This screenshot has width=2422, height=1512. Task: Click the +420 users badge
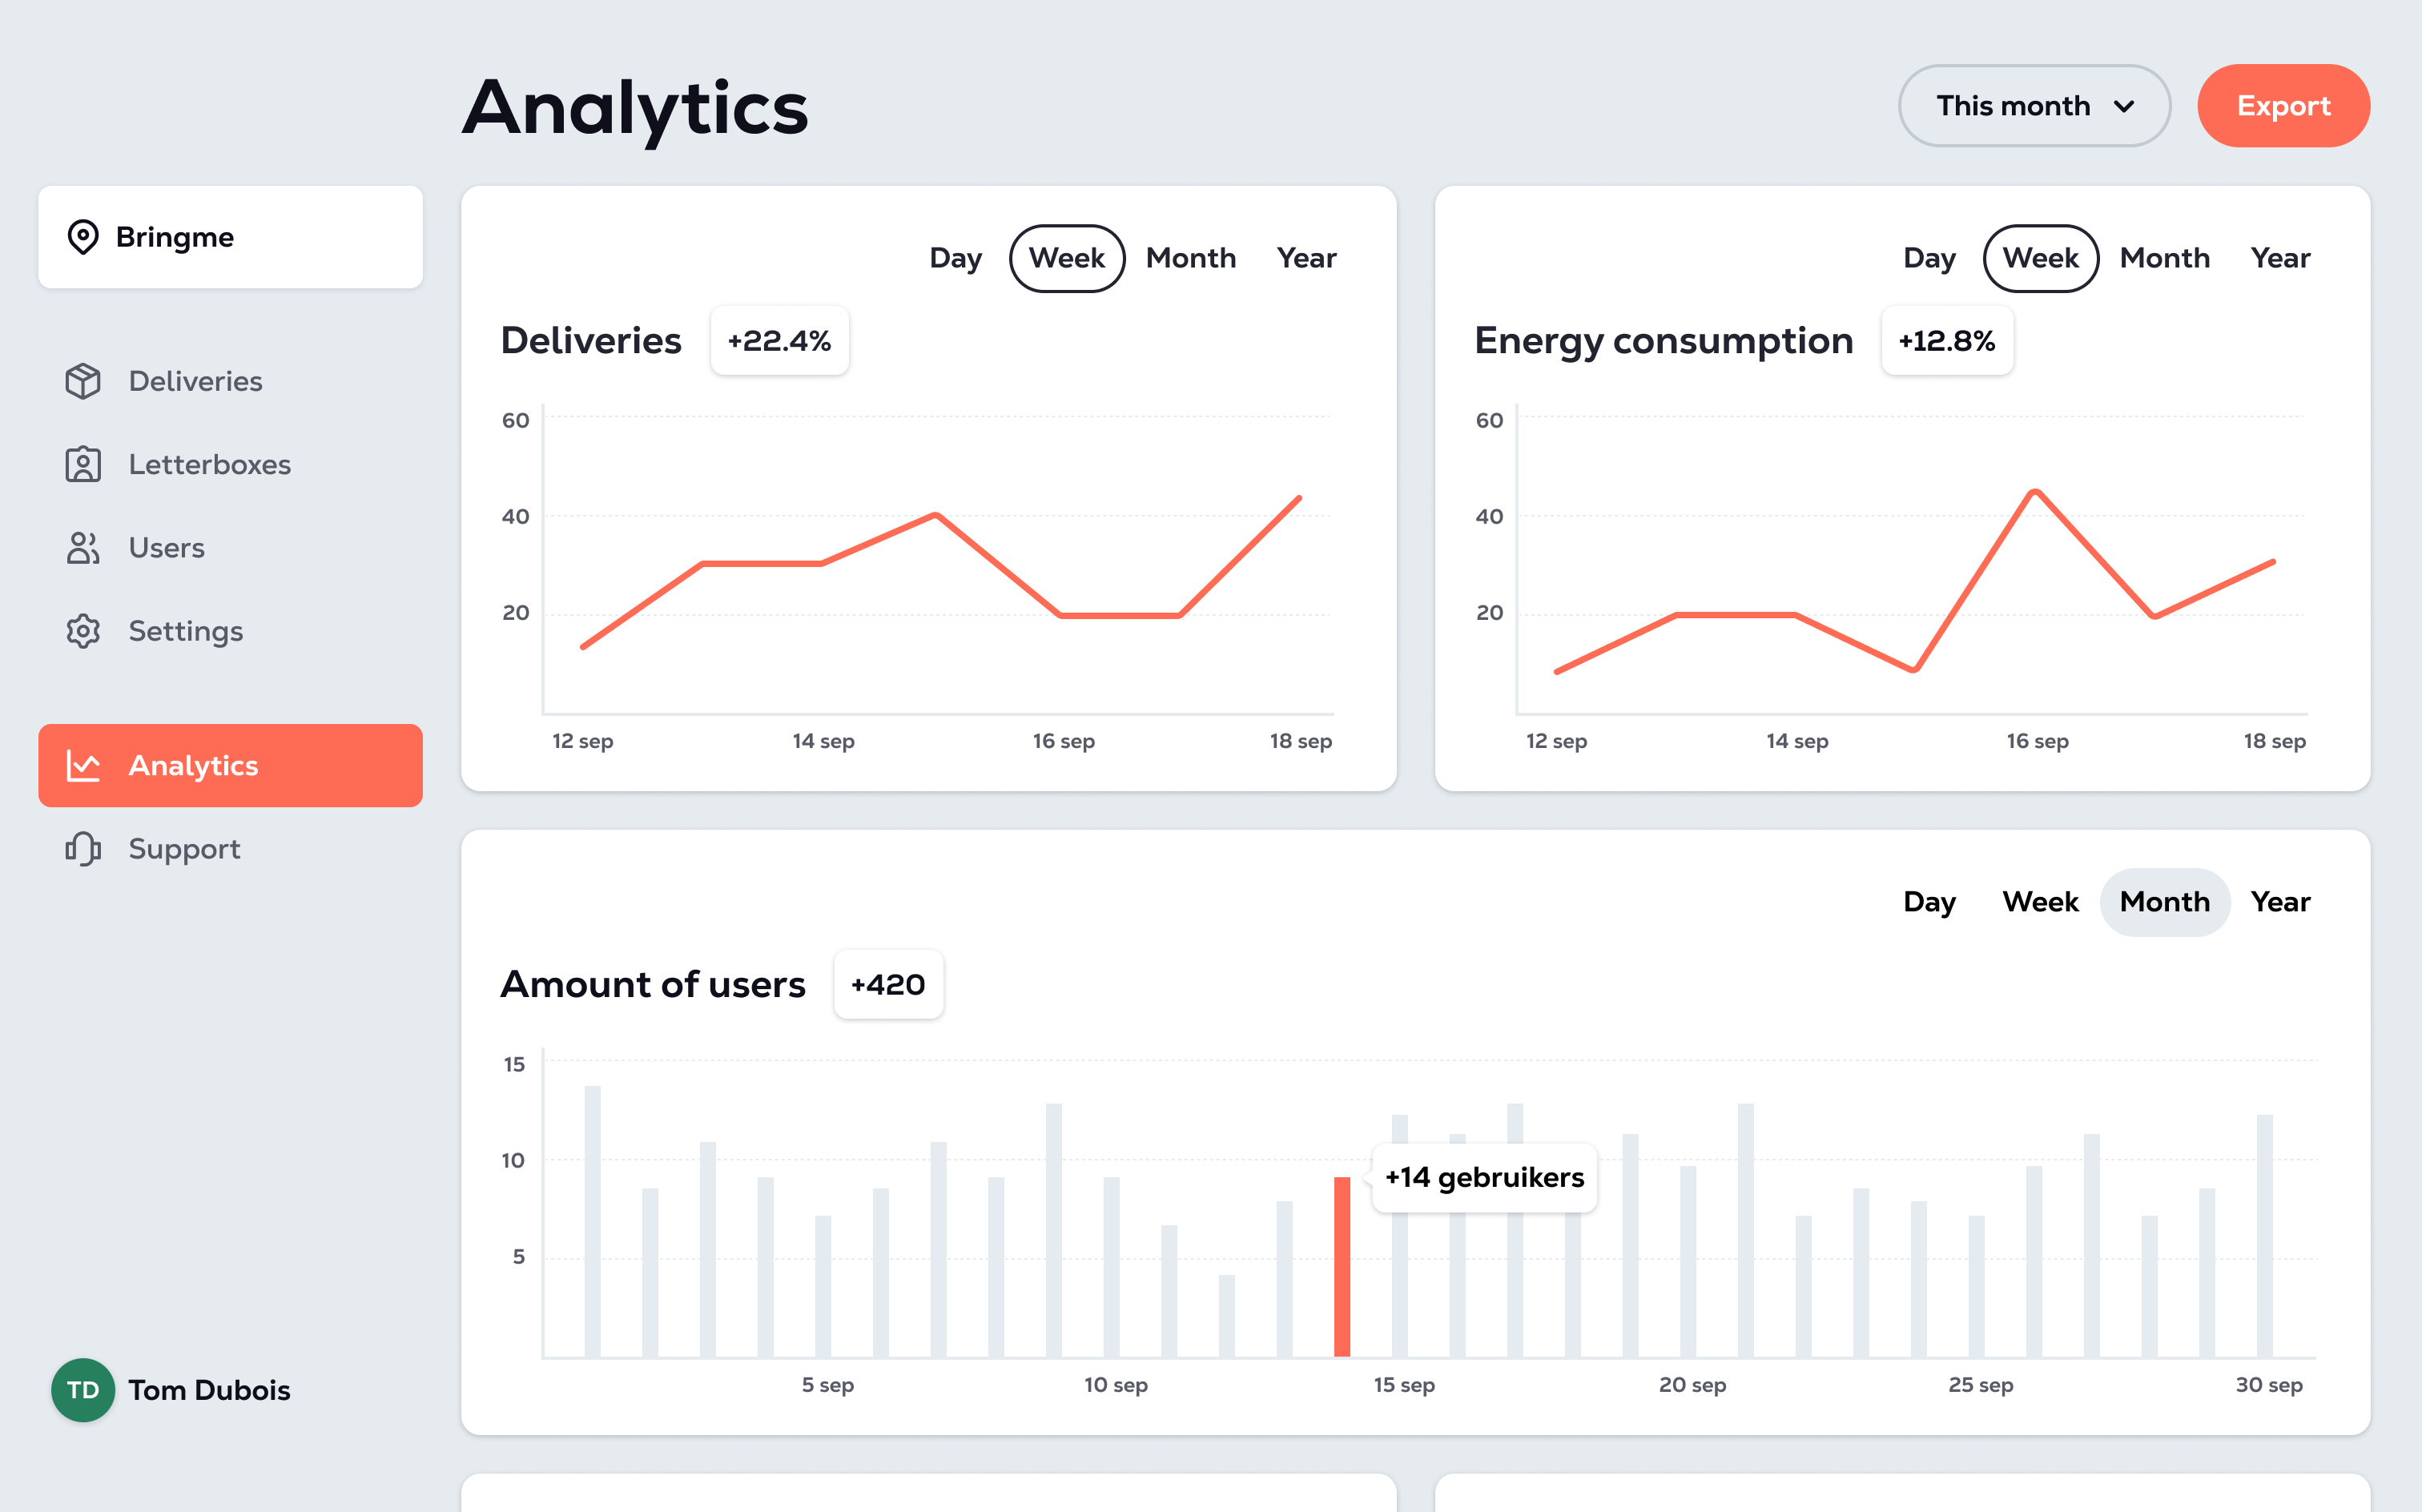pyautogui.click(x=888, y=985)
